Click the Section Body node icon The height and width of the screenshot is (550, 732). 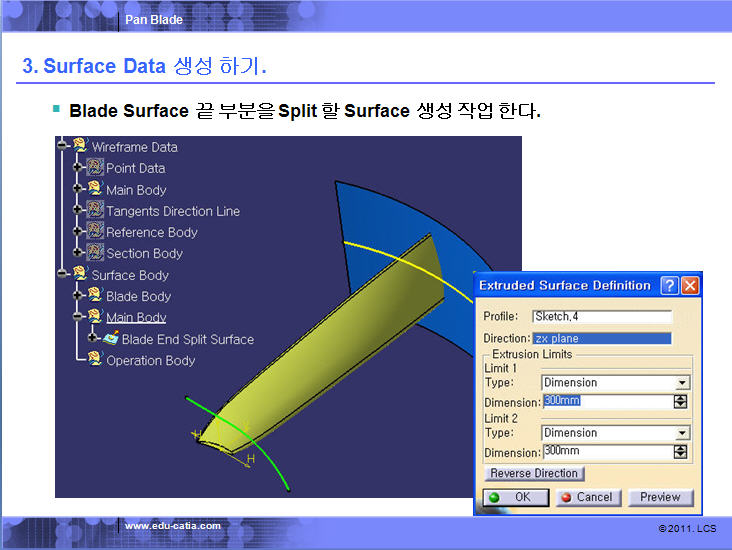tap(96, 253)
